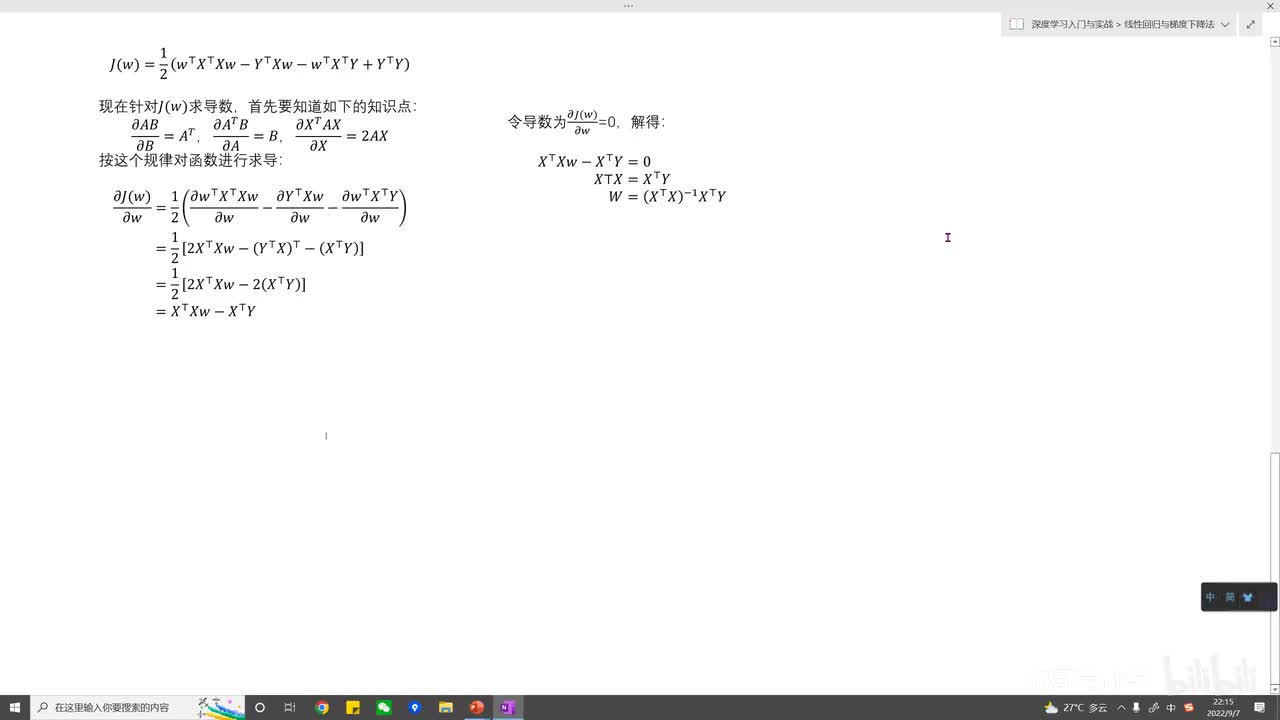
Task: Open File Explorer from taskbar
Action: tap(446, 707)
